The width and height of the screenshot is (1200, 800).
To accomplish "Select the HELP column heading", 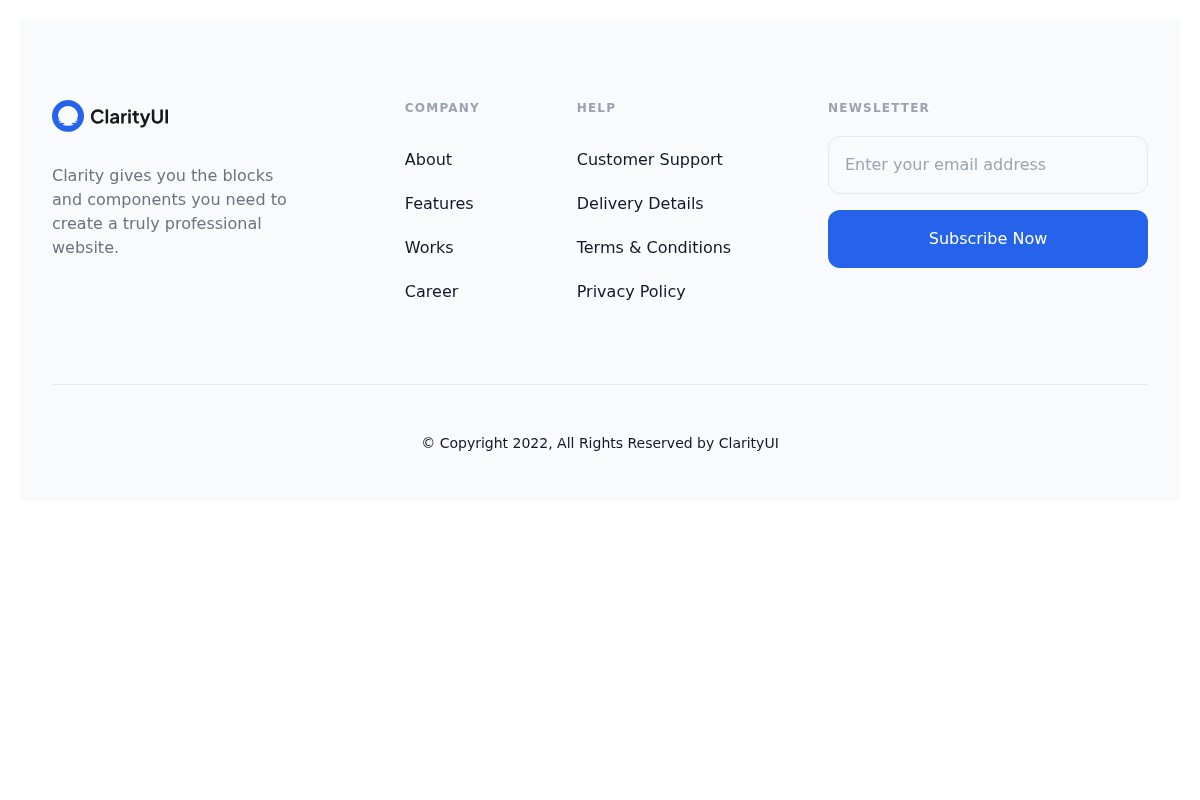I will (596, 108).
